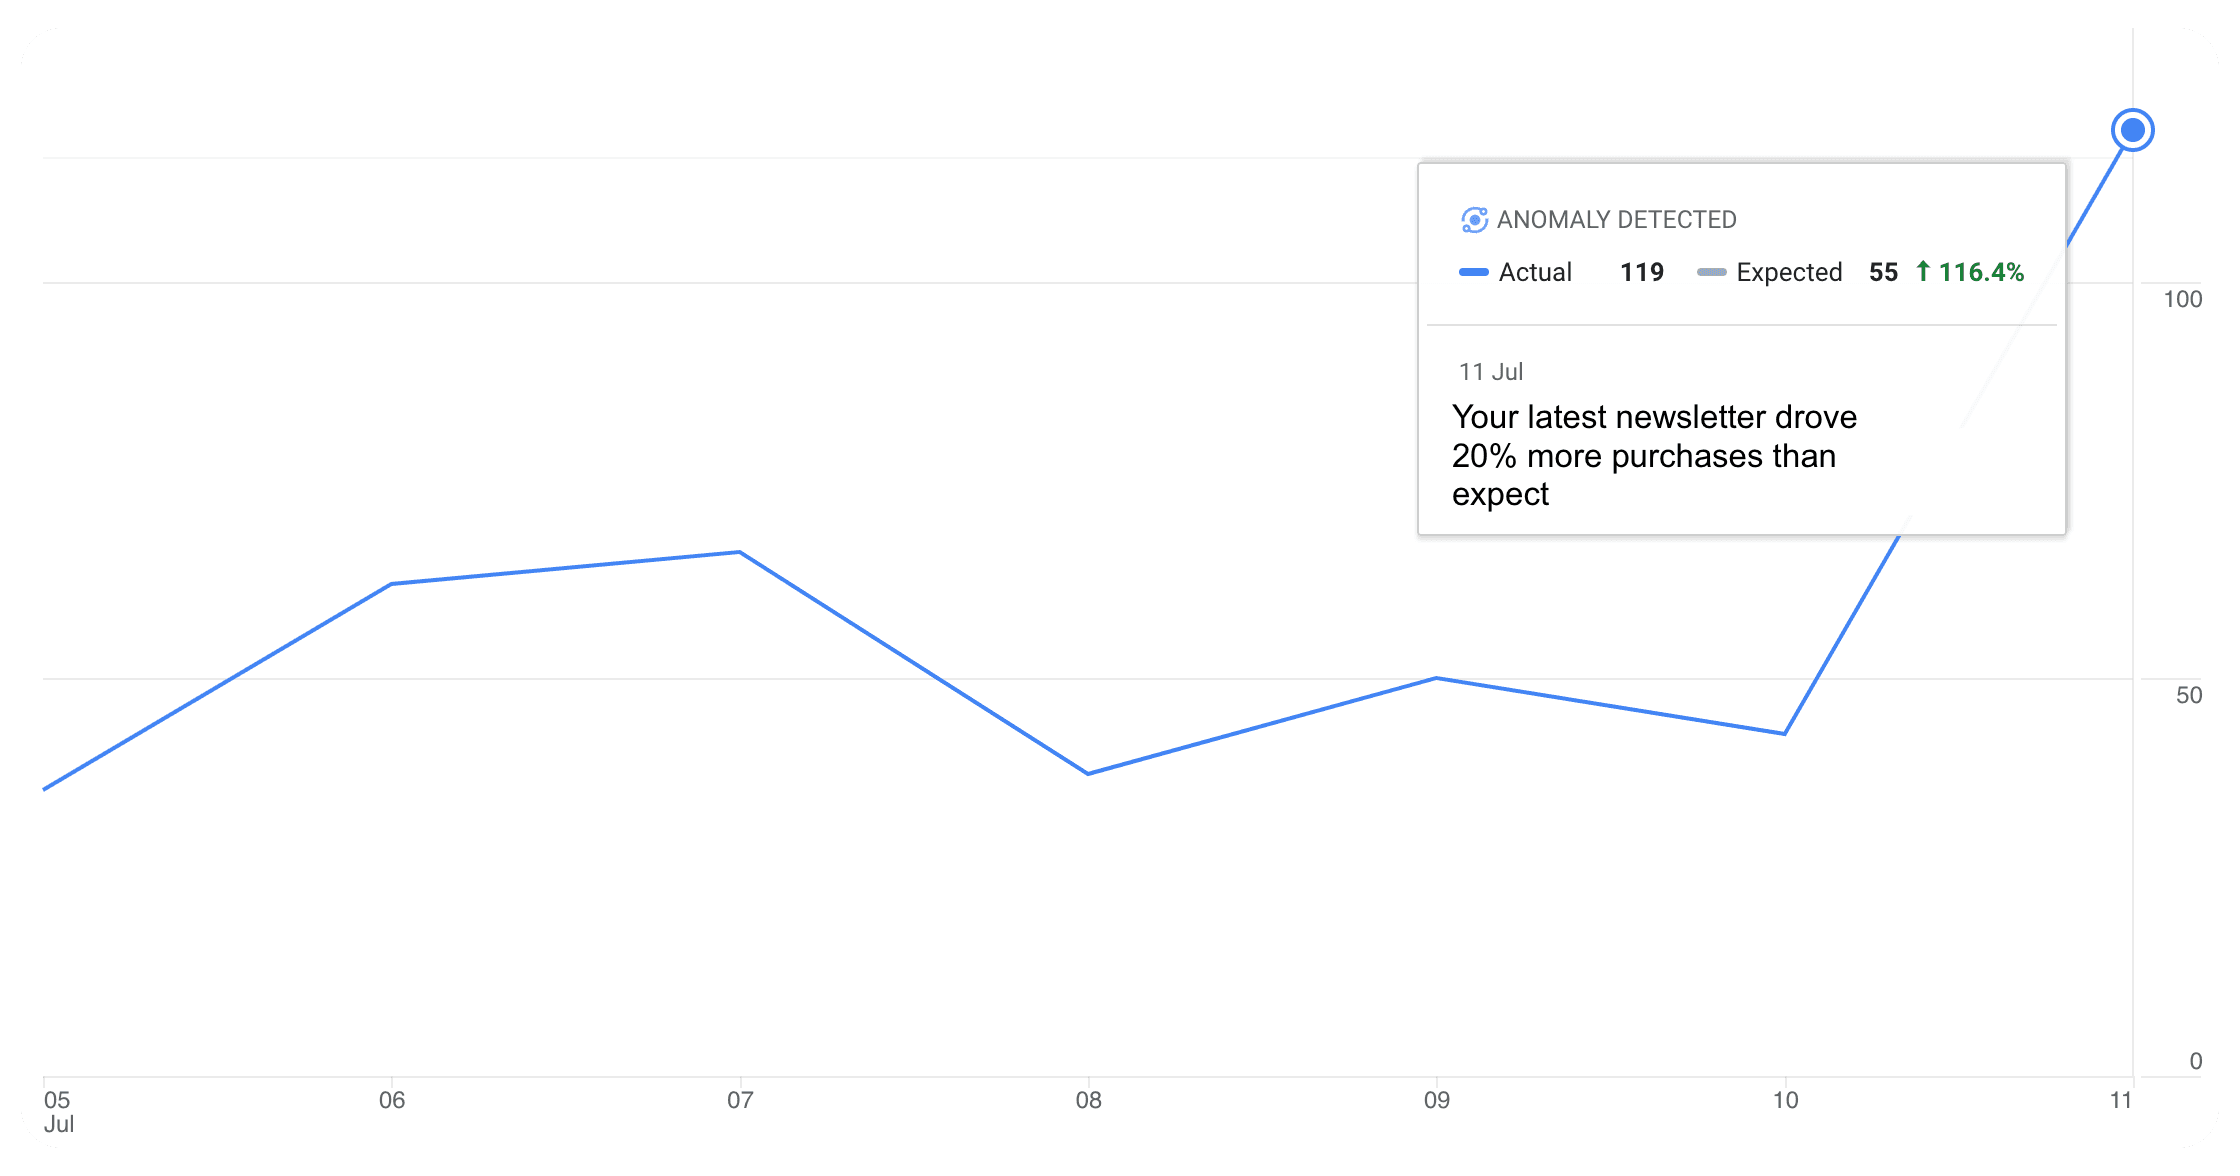Select the 05 Jul axis label
The width and height of the screenshot is (2240, 1176).
59,1112
